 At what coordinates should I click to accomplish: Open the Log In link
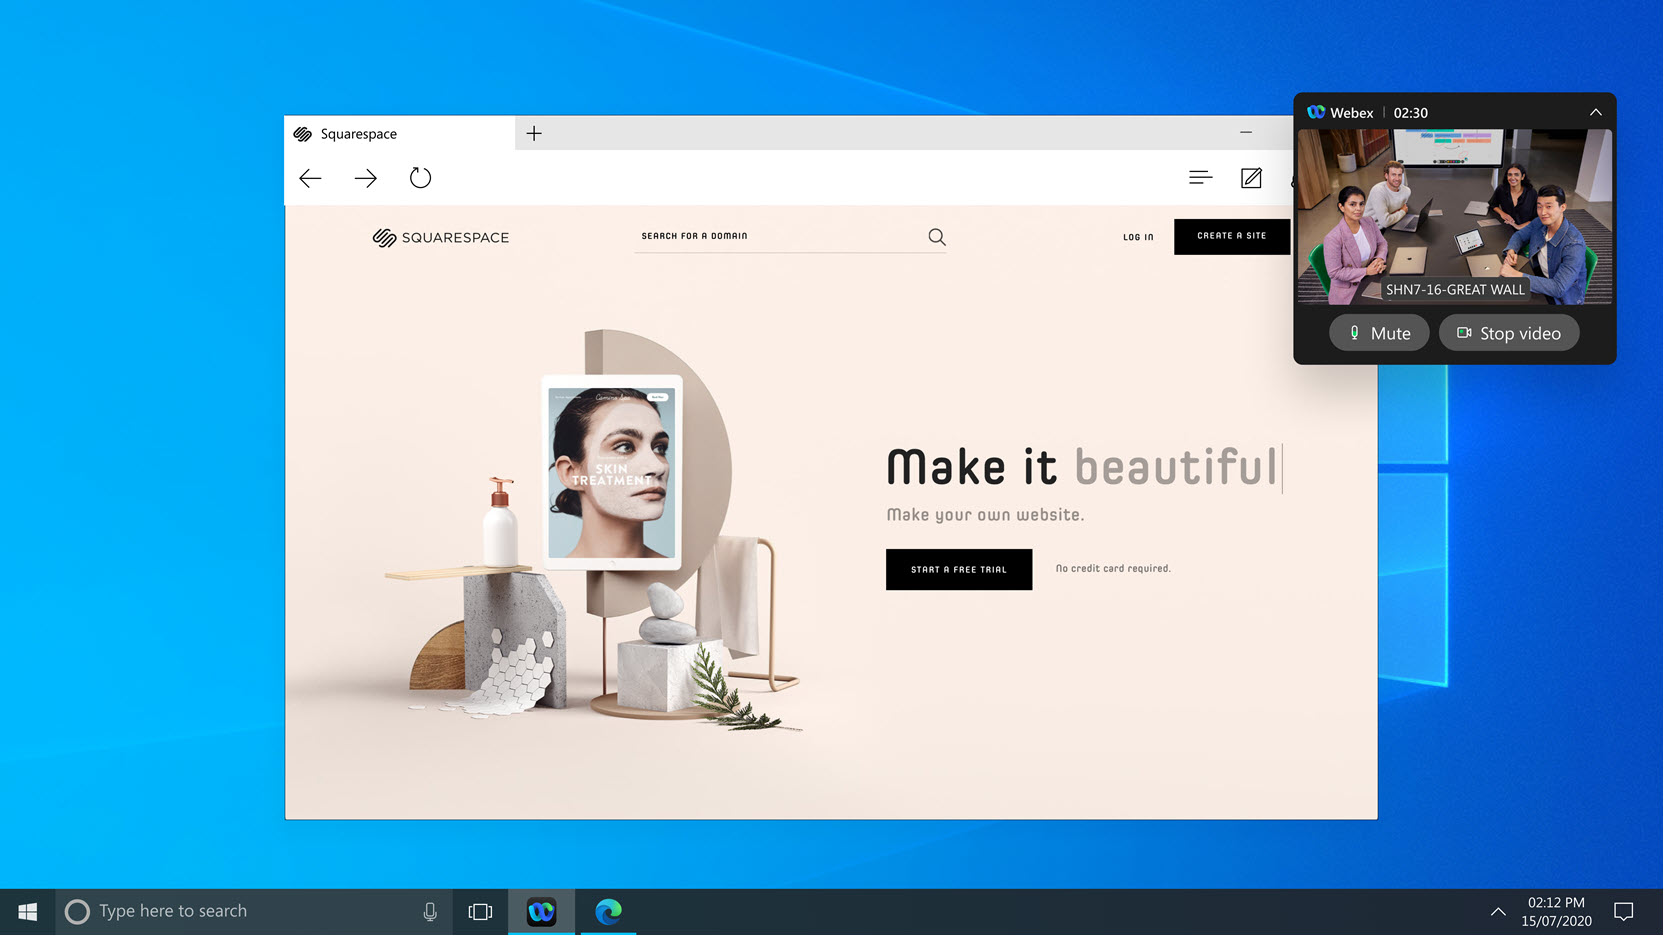click(1138, 237)
